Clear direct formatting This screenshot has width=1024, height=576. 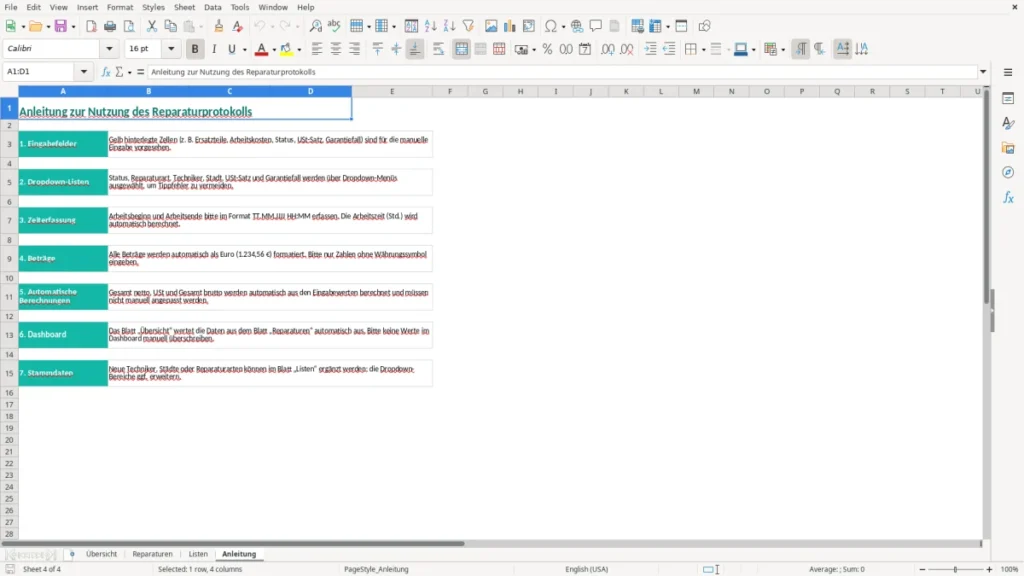click(x=238, y=26)
